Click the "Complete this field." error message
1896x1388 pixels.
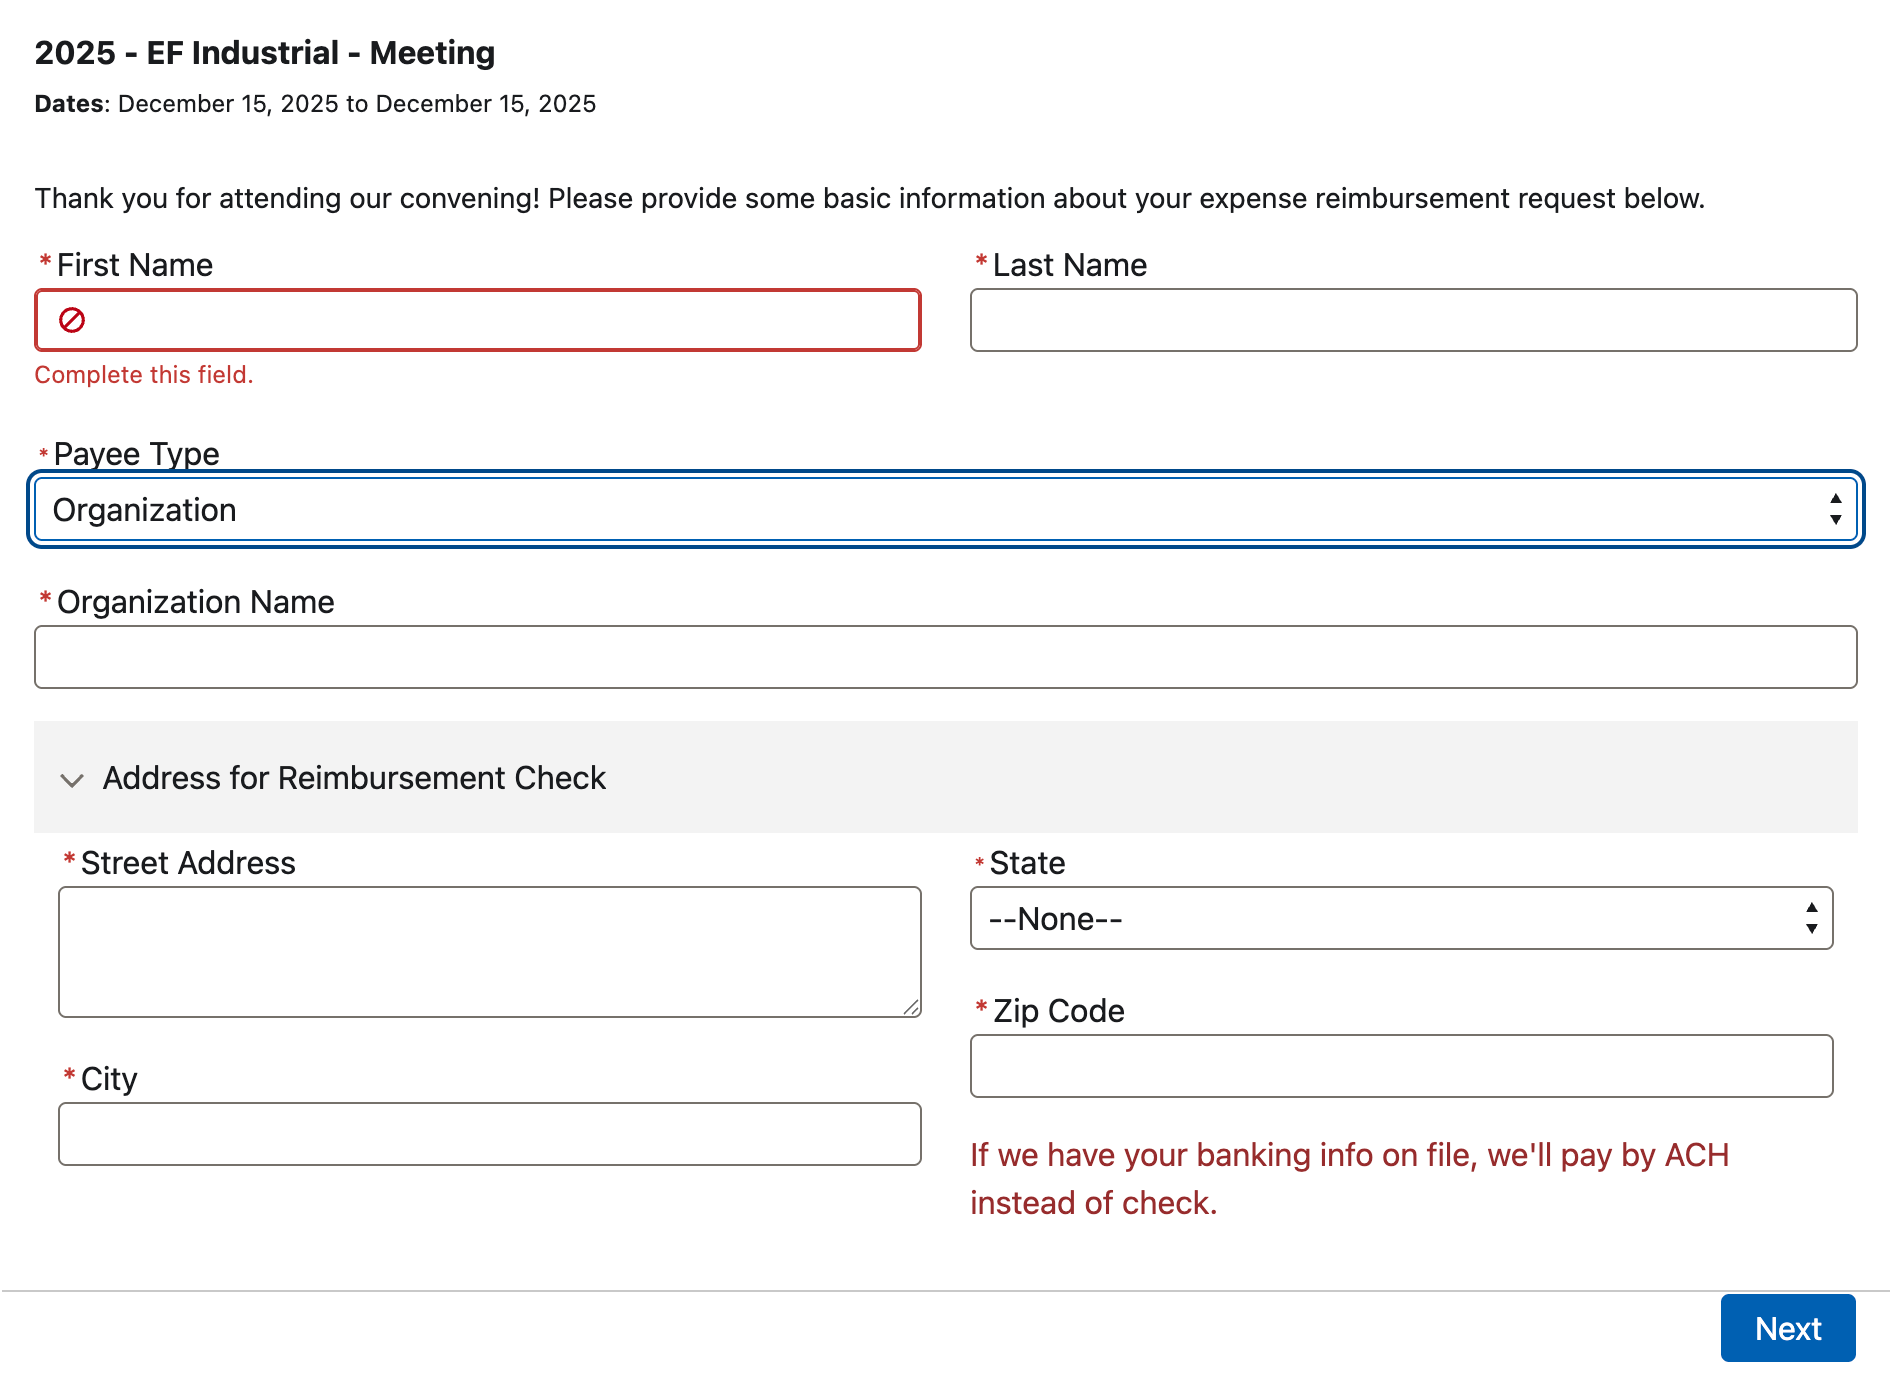pos(144,375)
